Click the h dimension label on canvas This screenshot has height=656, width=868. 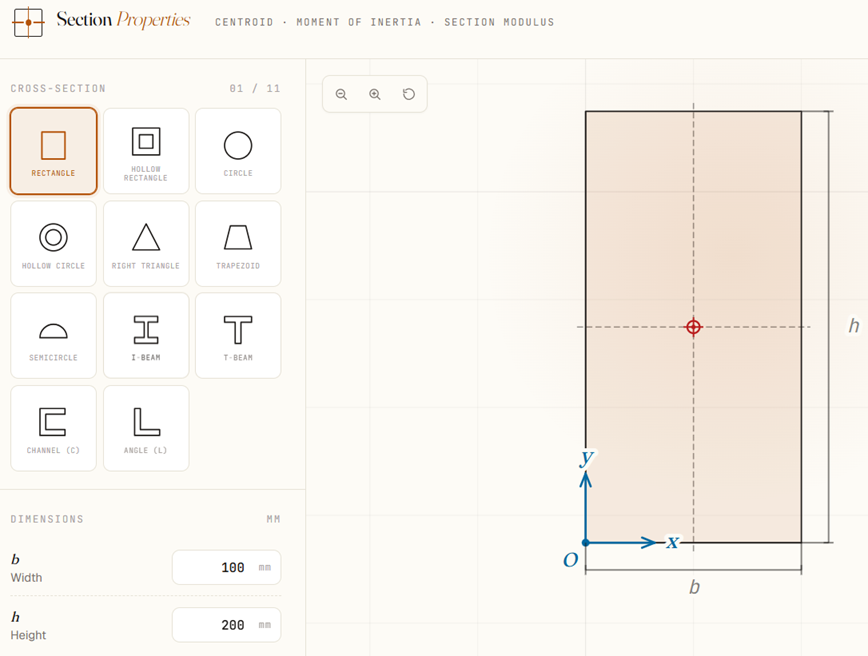click(x=854, y=326)
